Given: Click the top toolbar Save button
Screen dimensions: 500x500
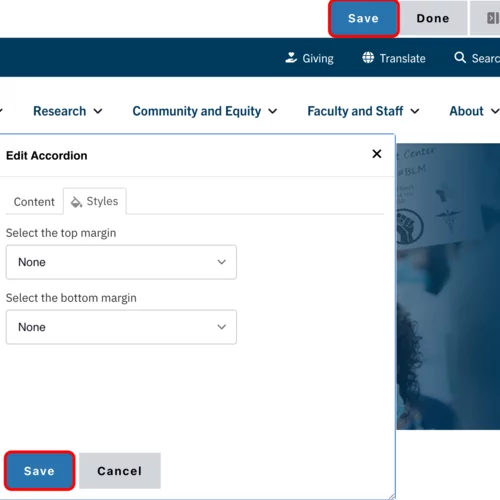Looking at the screenshot, I should click(363, 18).
